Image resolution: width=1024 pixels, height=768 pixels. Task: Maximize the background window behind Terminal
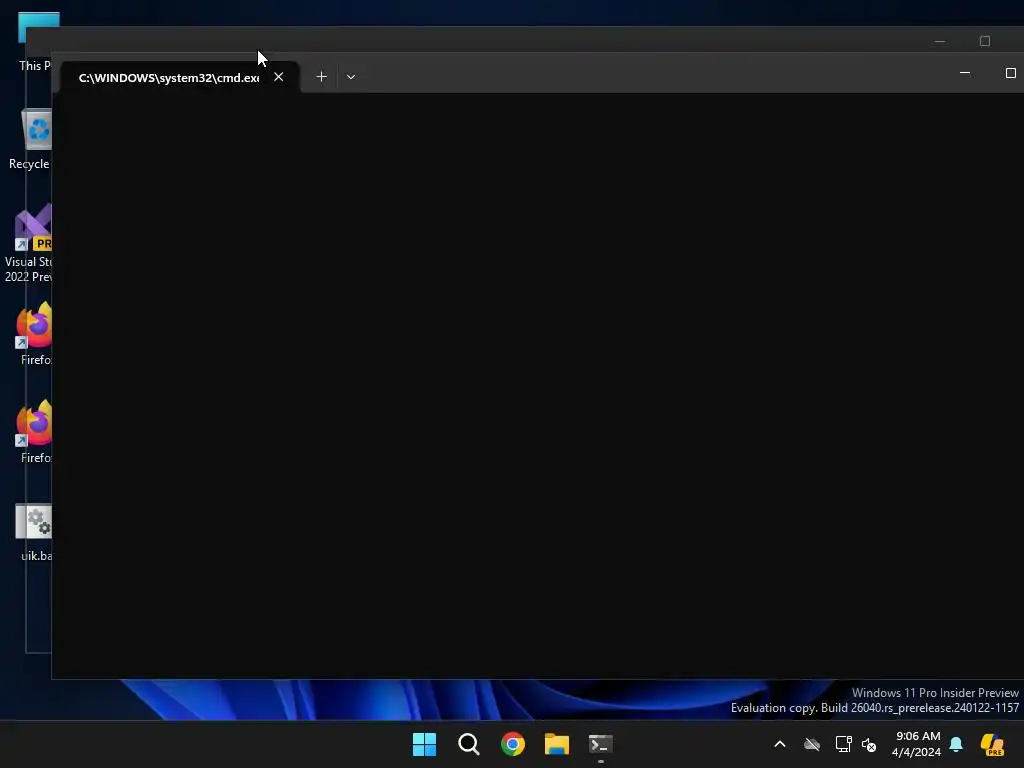(x=985, y=41)
